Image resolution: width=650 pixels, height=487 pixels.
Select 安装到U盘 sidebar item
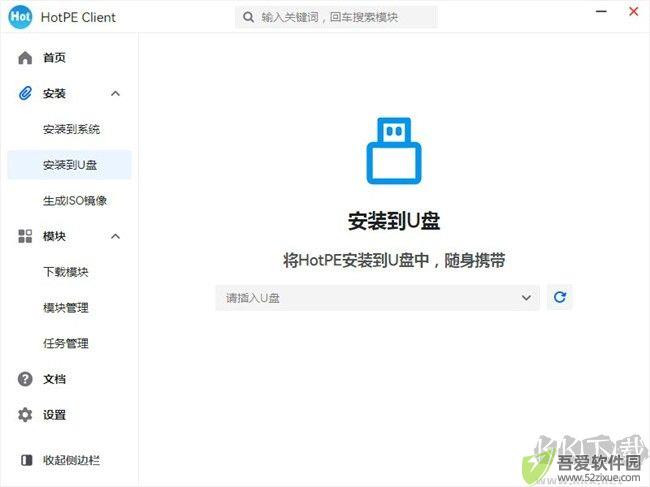pyautogui.click(x=69, y=165)
